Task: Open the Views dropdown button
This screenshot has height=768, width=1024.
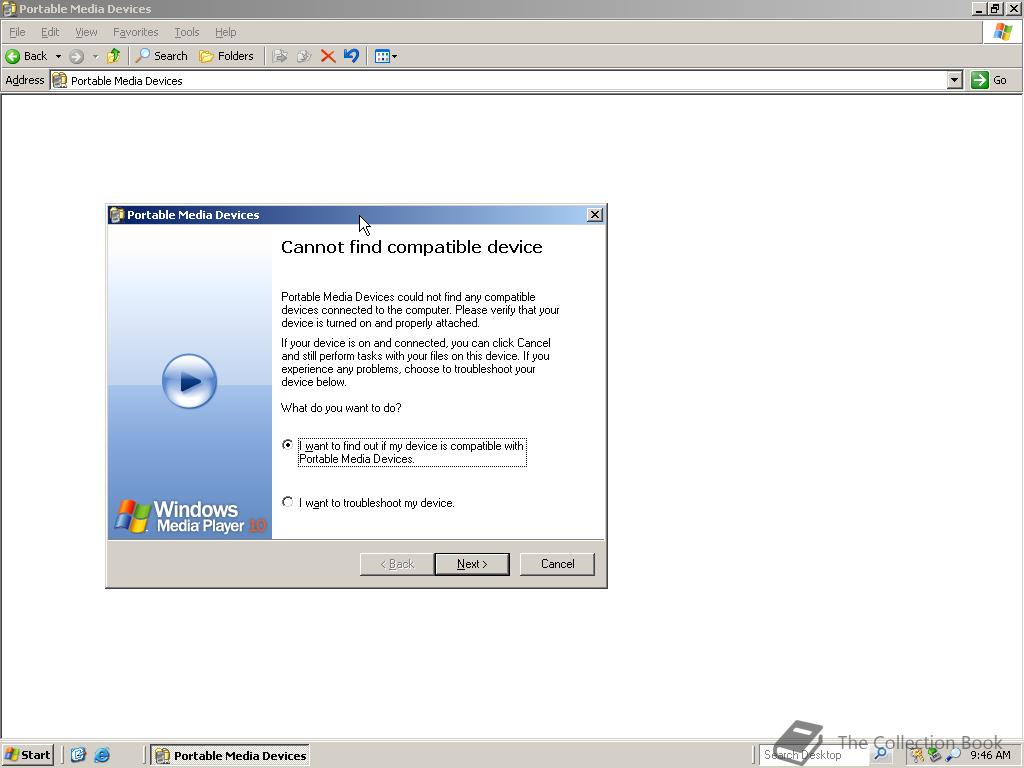Action: pos(386,56)
